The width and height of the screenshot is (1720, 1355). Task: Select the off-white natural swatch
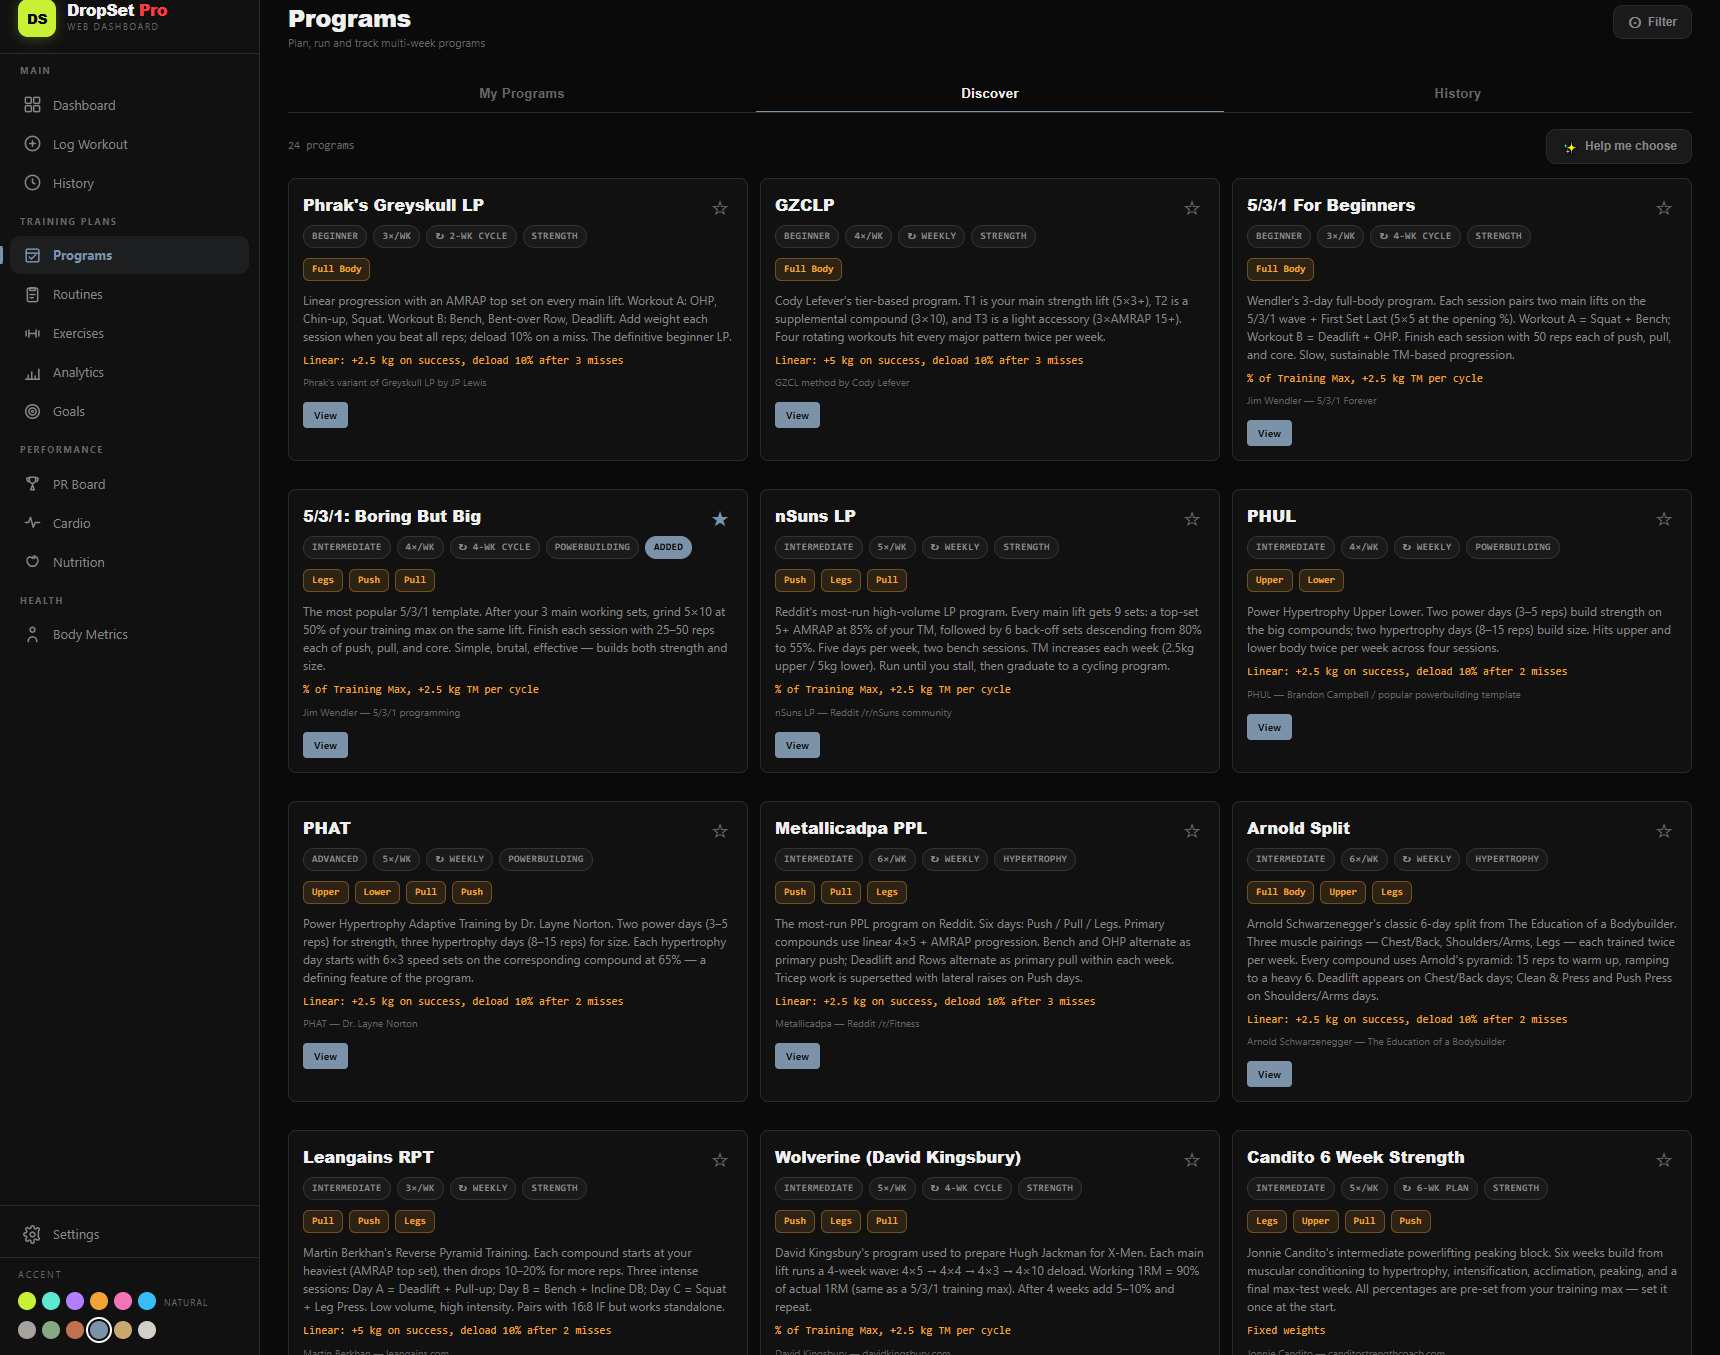pos(147,1330)
